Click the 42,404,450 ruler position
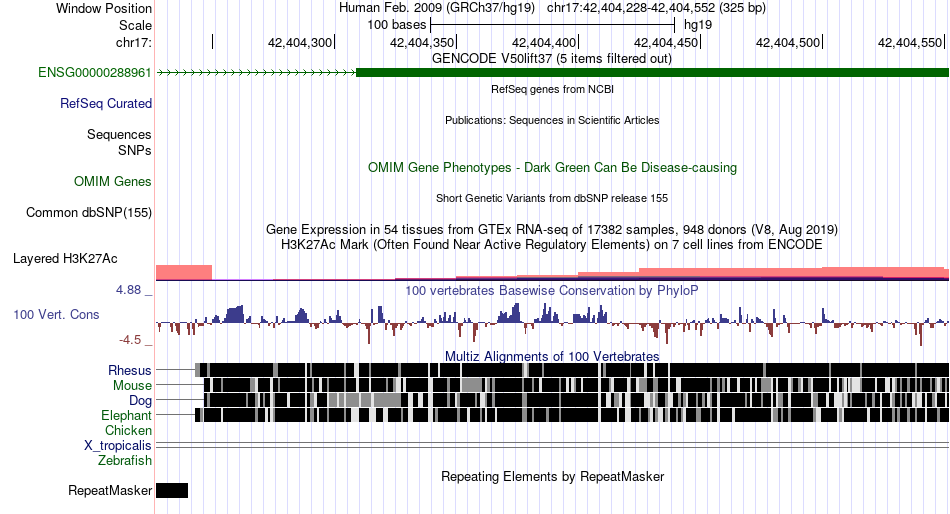The image size is (950, 514). [x=666, y=42]
